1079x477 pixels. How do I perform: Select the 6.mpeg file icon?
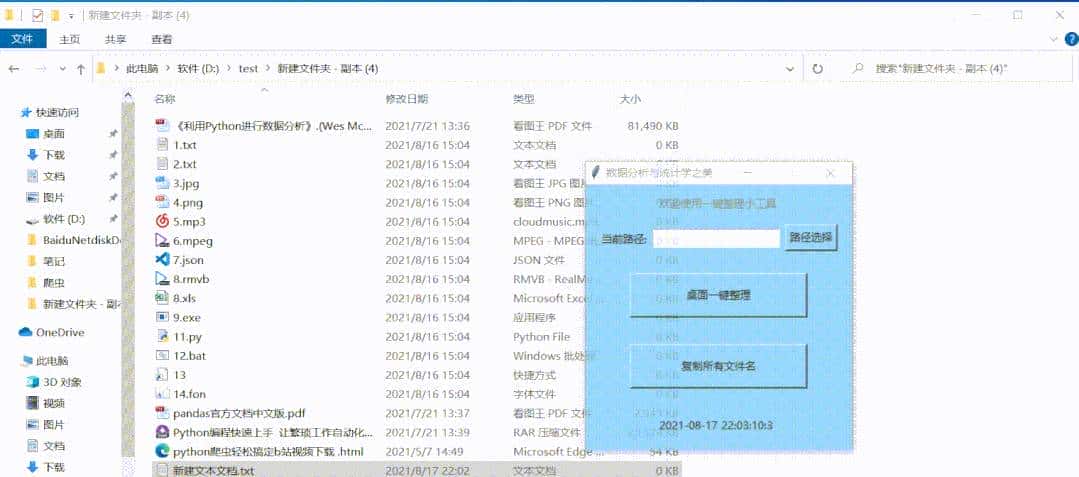[162, 241]
